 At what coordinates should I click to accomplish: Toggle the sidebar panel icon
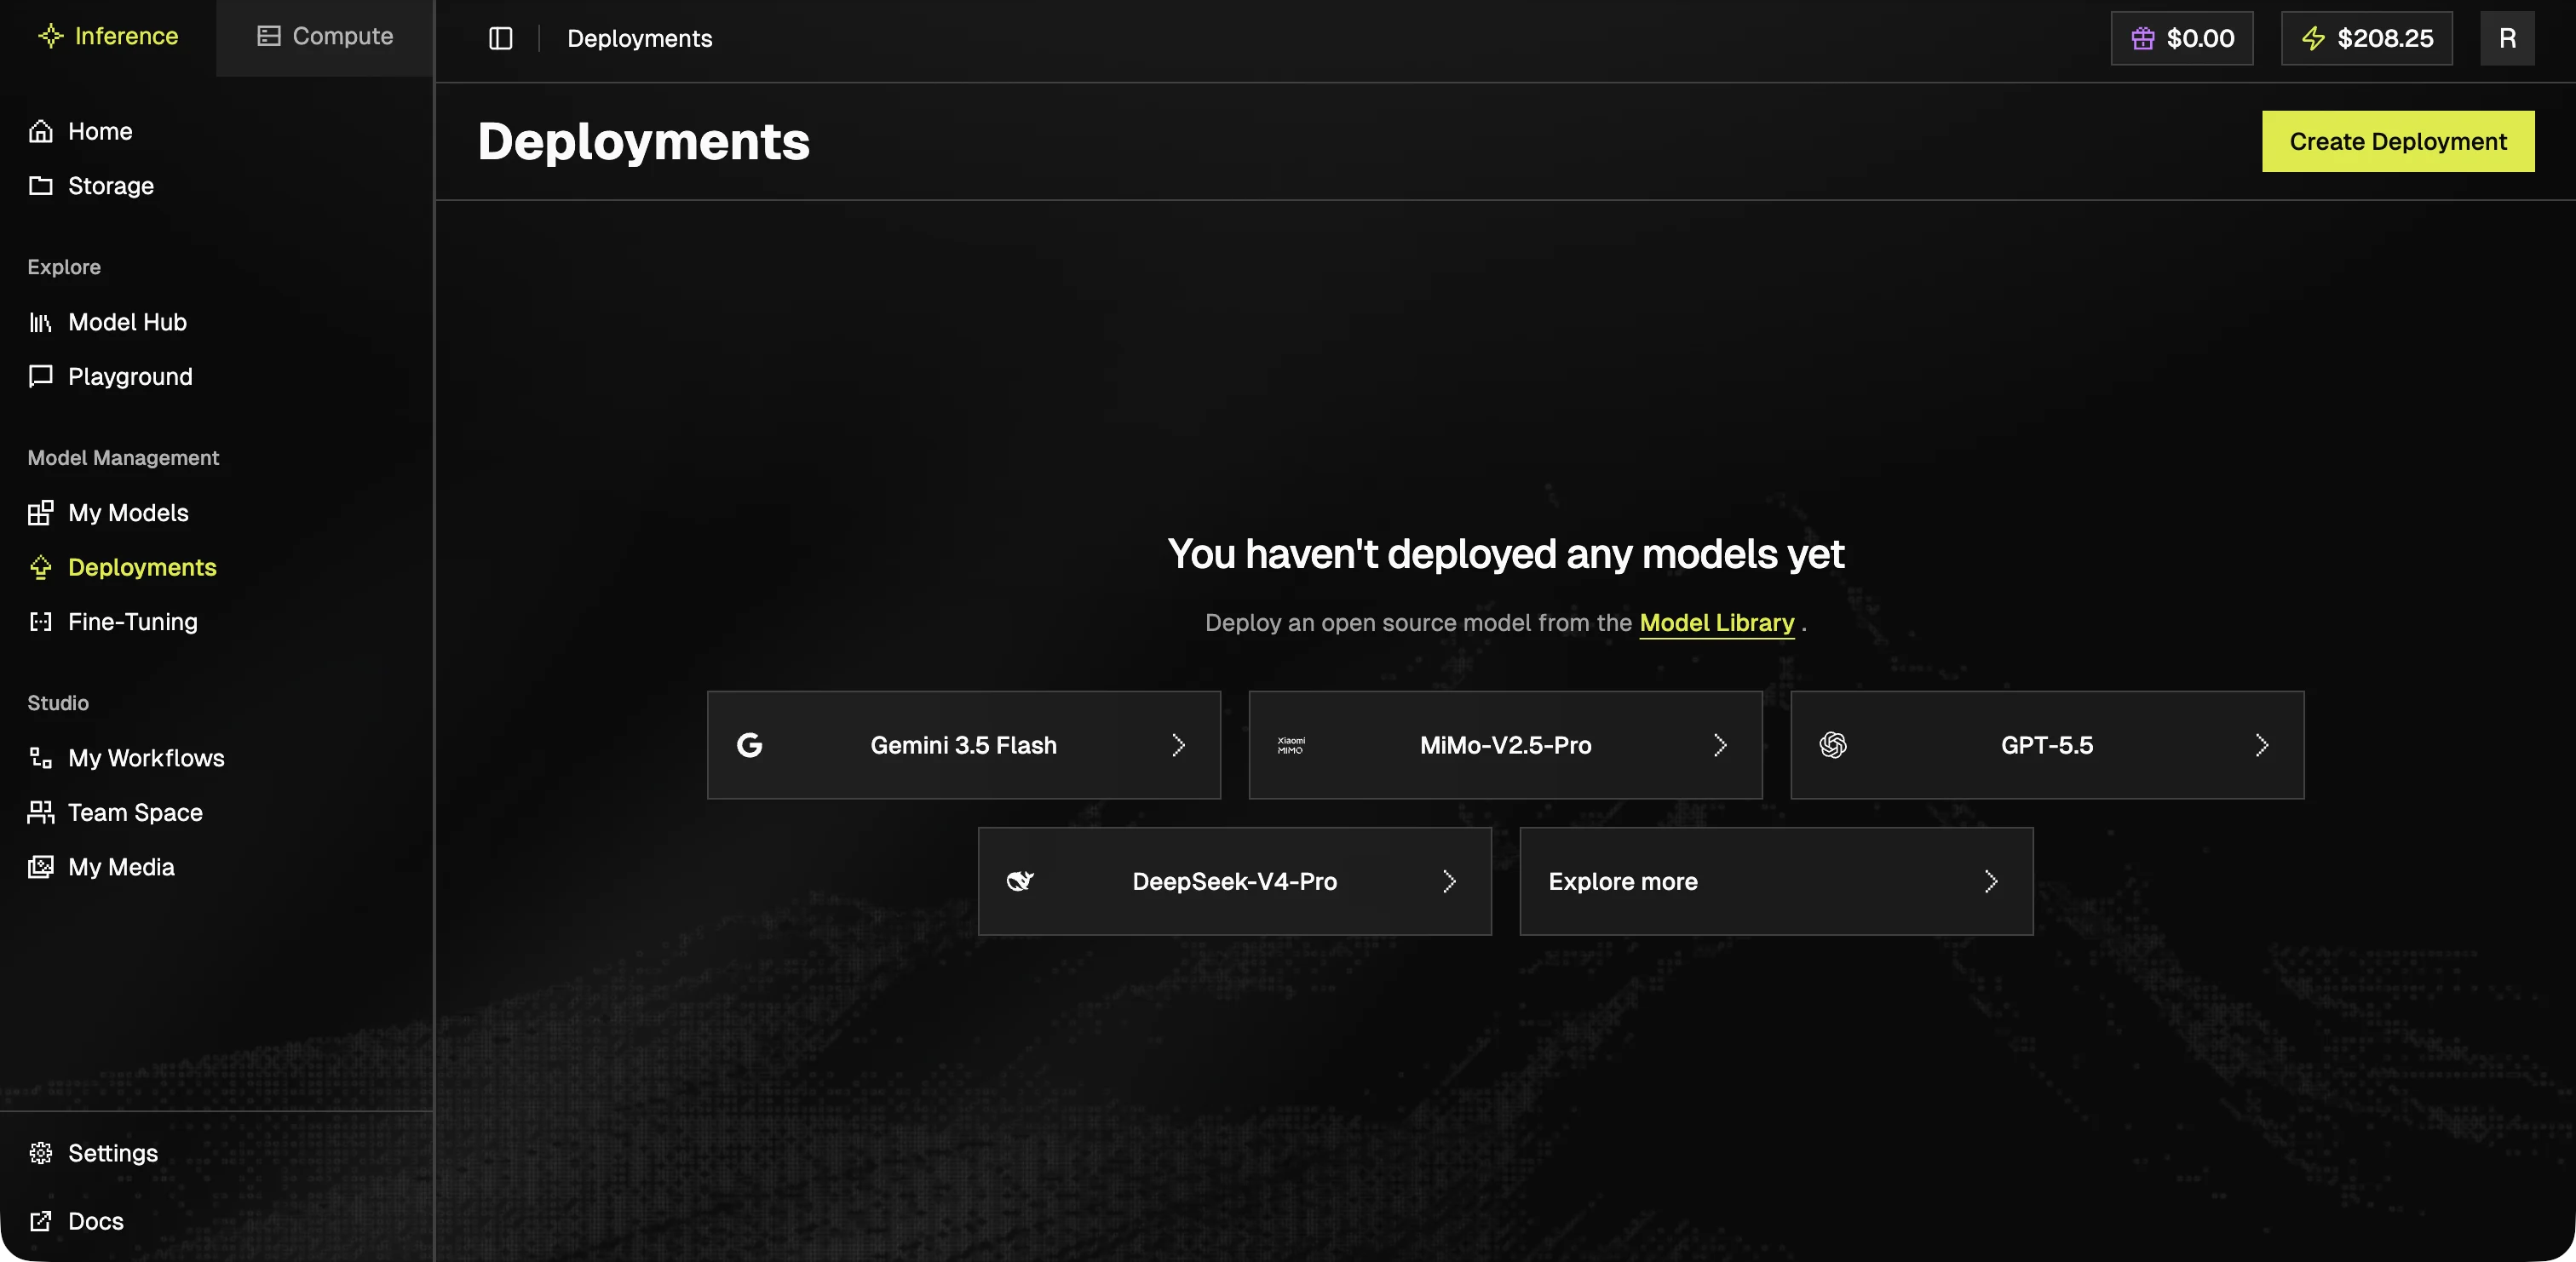coord(500,38)
